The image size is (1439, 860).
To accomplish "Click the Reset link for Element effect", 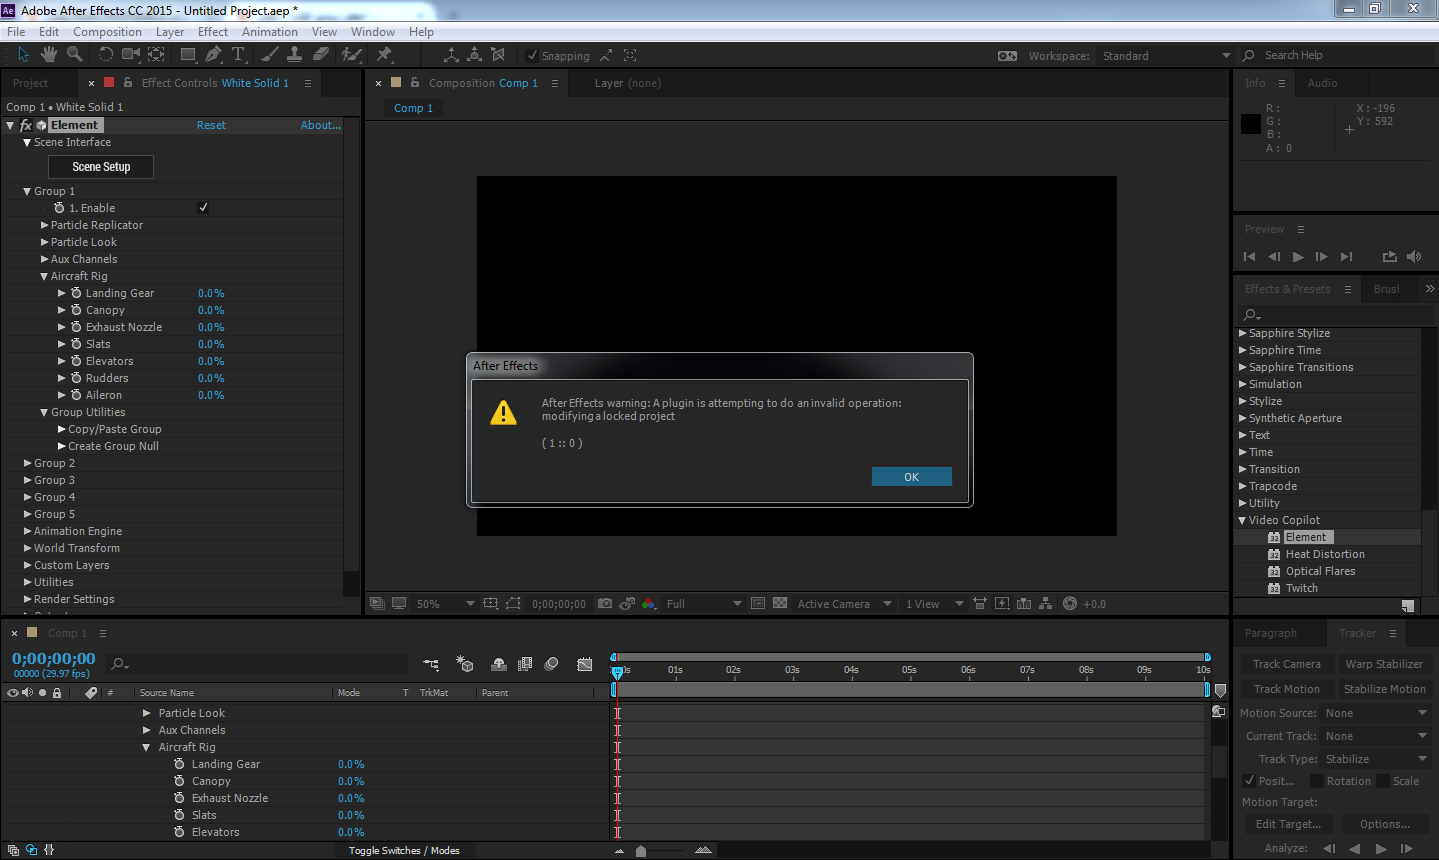I will pos(211,125).
